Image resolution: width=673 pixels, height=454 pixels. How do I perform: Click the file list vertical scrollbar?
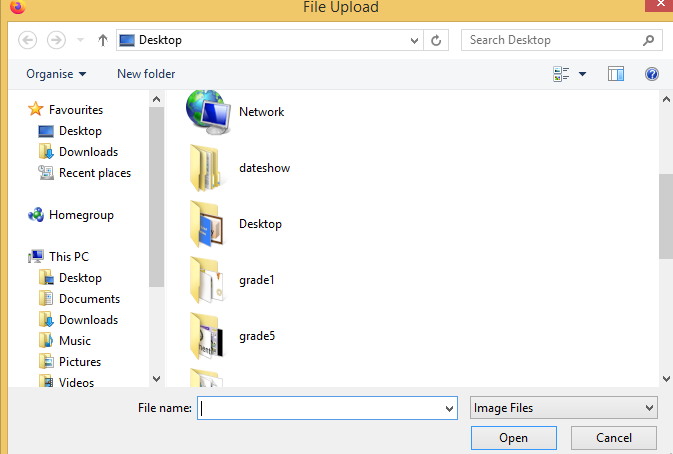pos(665,215)
